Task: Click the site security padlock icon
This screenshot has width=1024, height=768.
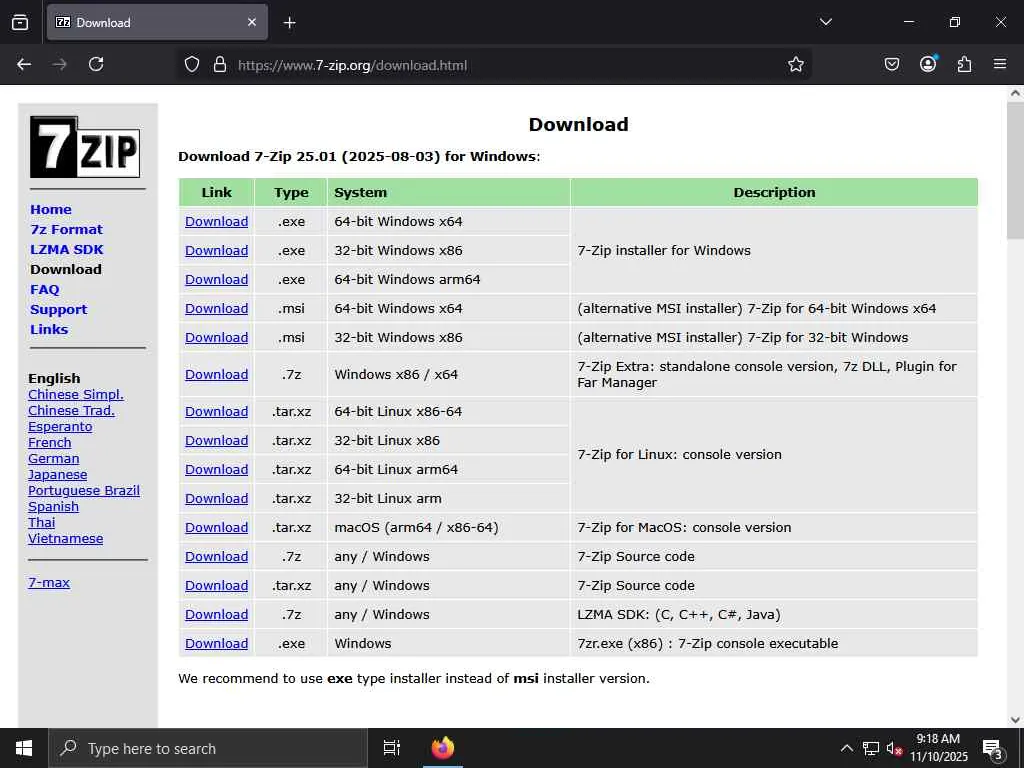Action: (x=220, y=65)
